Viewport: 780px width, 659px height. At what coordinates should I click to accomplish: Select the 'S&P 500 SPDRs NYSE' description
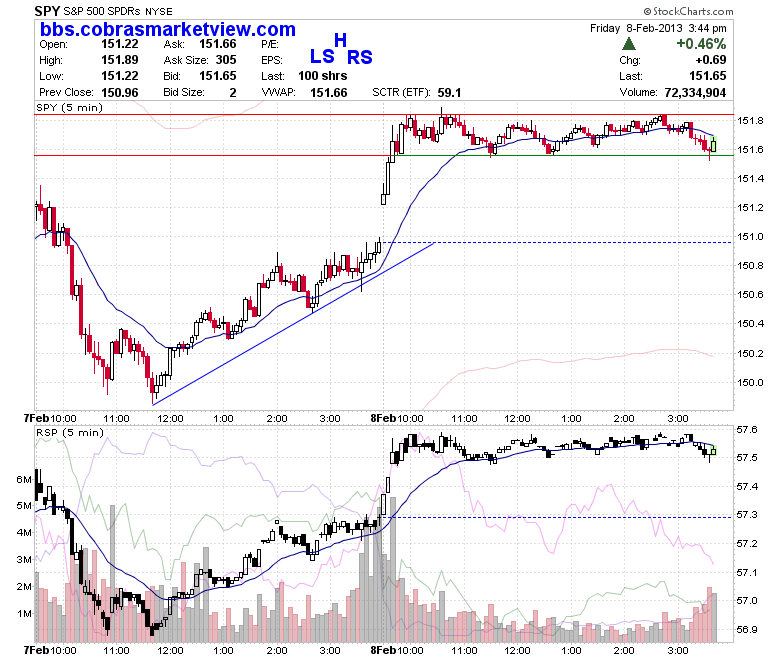[x=118, y=11]
